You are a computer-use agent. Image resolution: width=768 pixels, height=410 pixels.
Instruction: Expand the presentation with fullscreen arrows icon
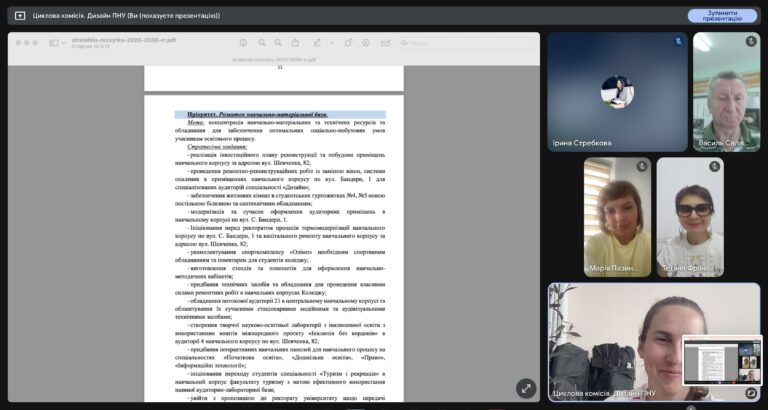coord(526,388)
